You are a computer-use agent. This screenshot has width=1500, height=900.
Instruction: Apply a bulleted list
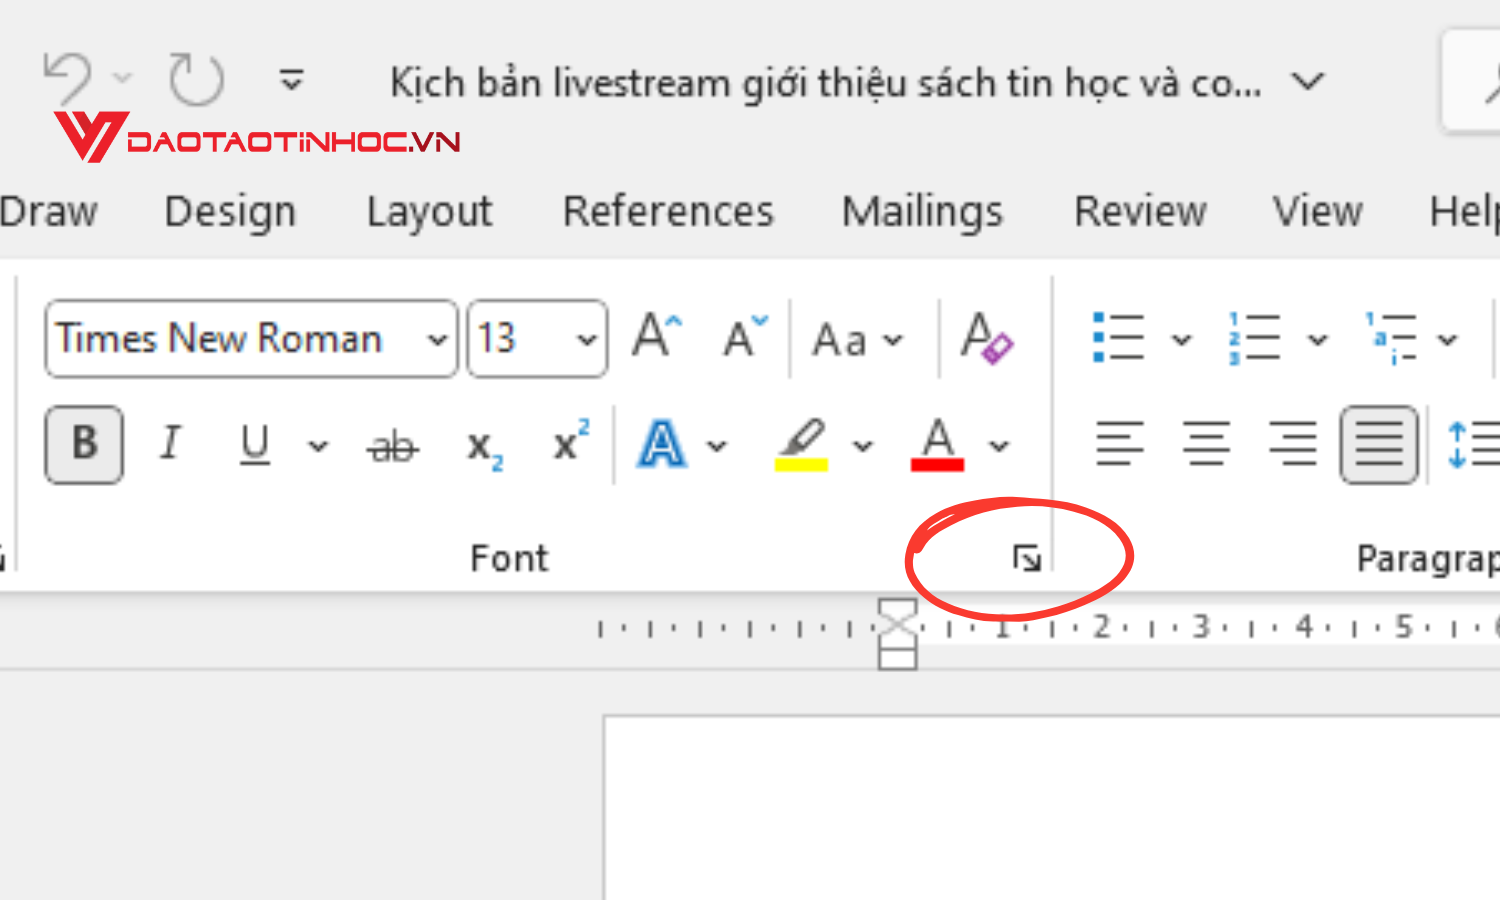[1118, 337]
